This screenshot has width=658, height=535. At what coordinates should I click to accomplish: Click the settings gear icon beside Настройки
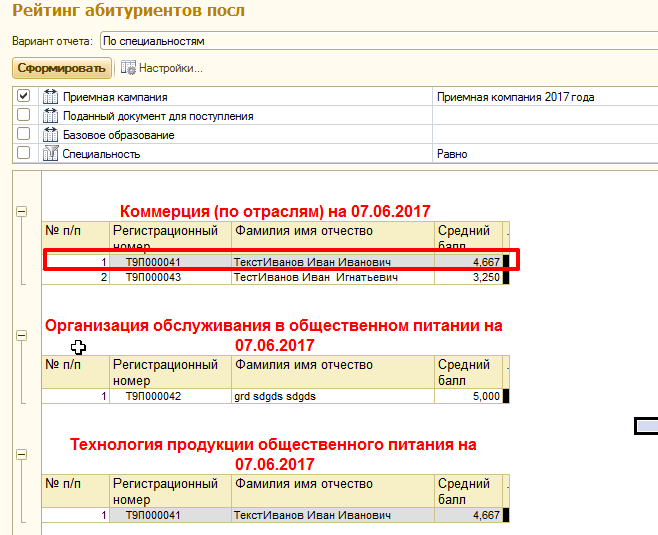click(x=128, y=68)
